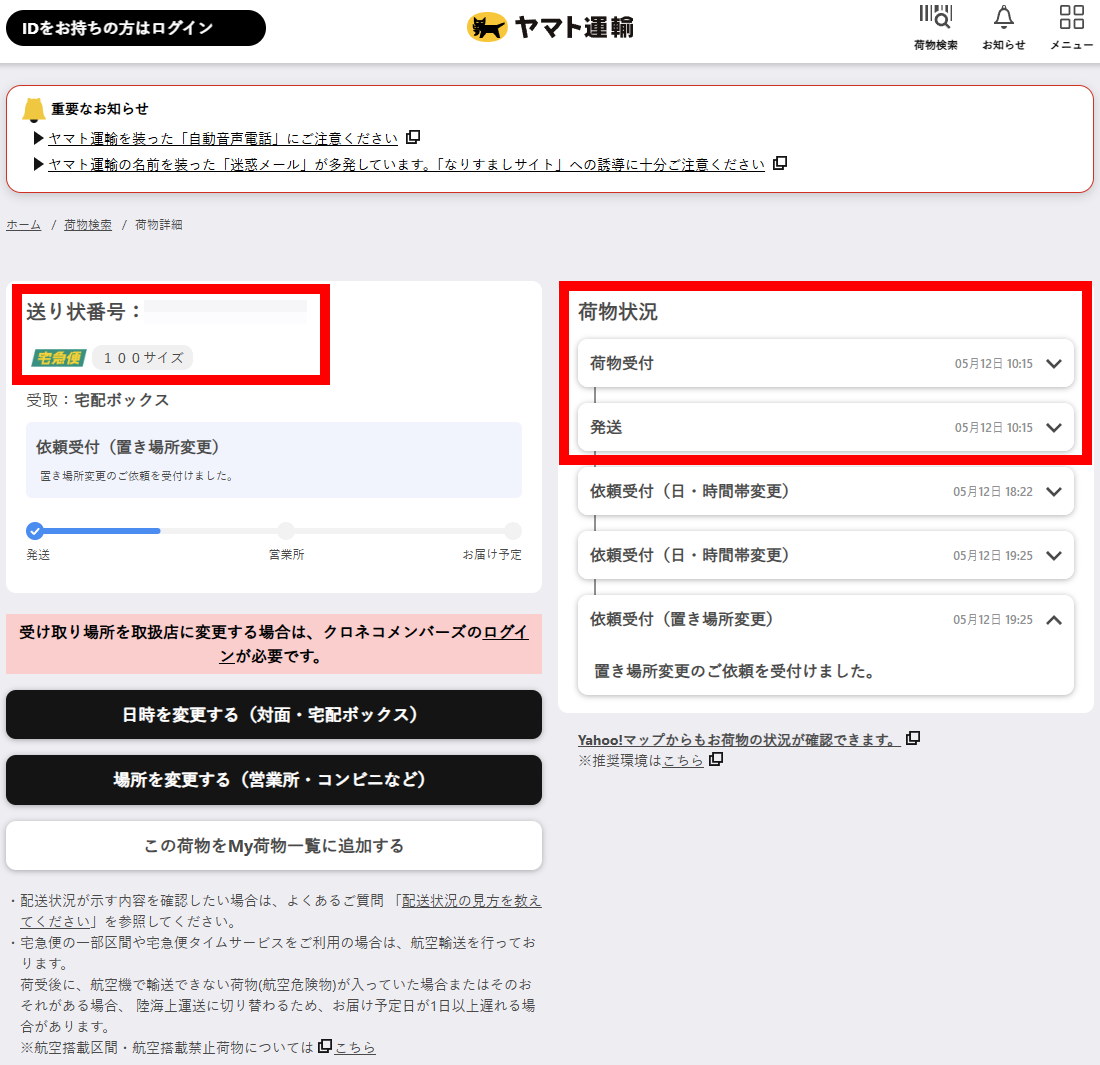Click the 重要なお知らせ yellow bell icon
The image size is (1100, 1065).
tap(33, 110)
